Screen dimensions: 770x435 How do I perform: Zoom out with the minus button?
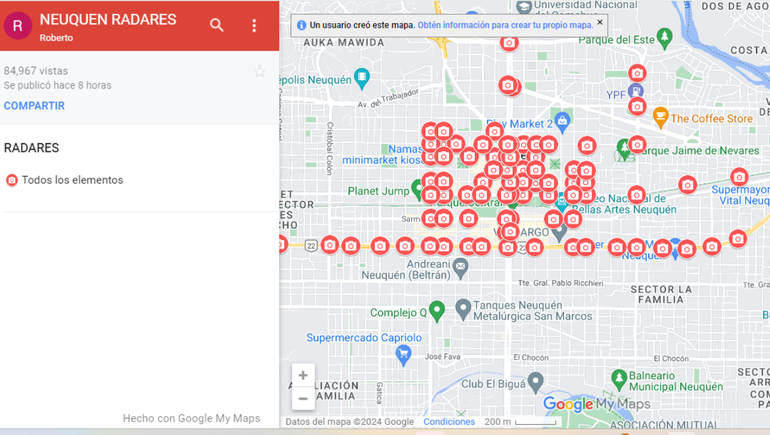(x=303, y=398)
